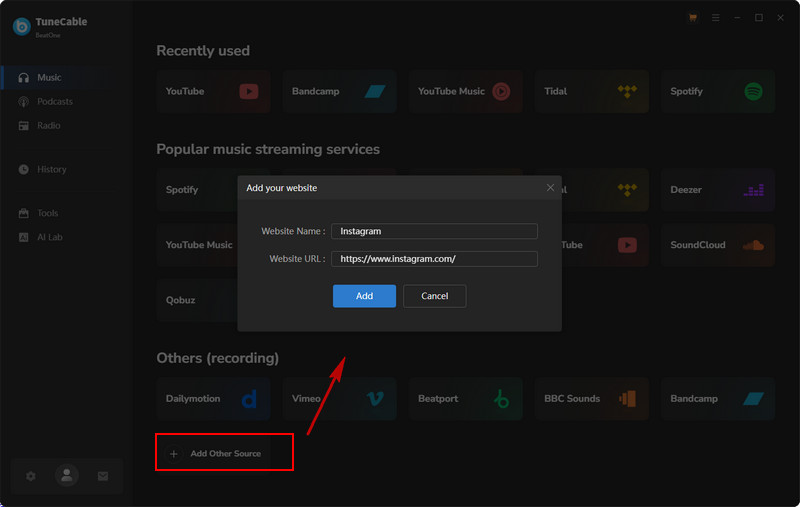Open the hamburger menu in title bar
The image size is (800, 507).
click(x=715, y=17)
